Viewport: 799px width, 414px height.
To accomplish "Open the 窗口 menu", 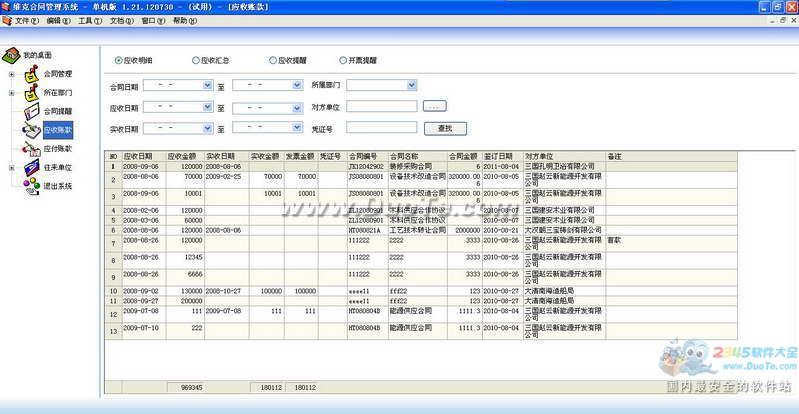I will coord(153,21).
